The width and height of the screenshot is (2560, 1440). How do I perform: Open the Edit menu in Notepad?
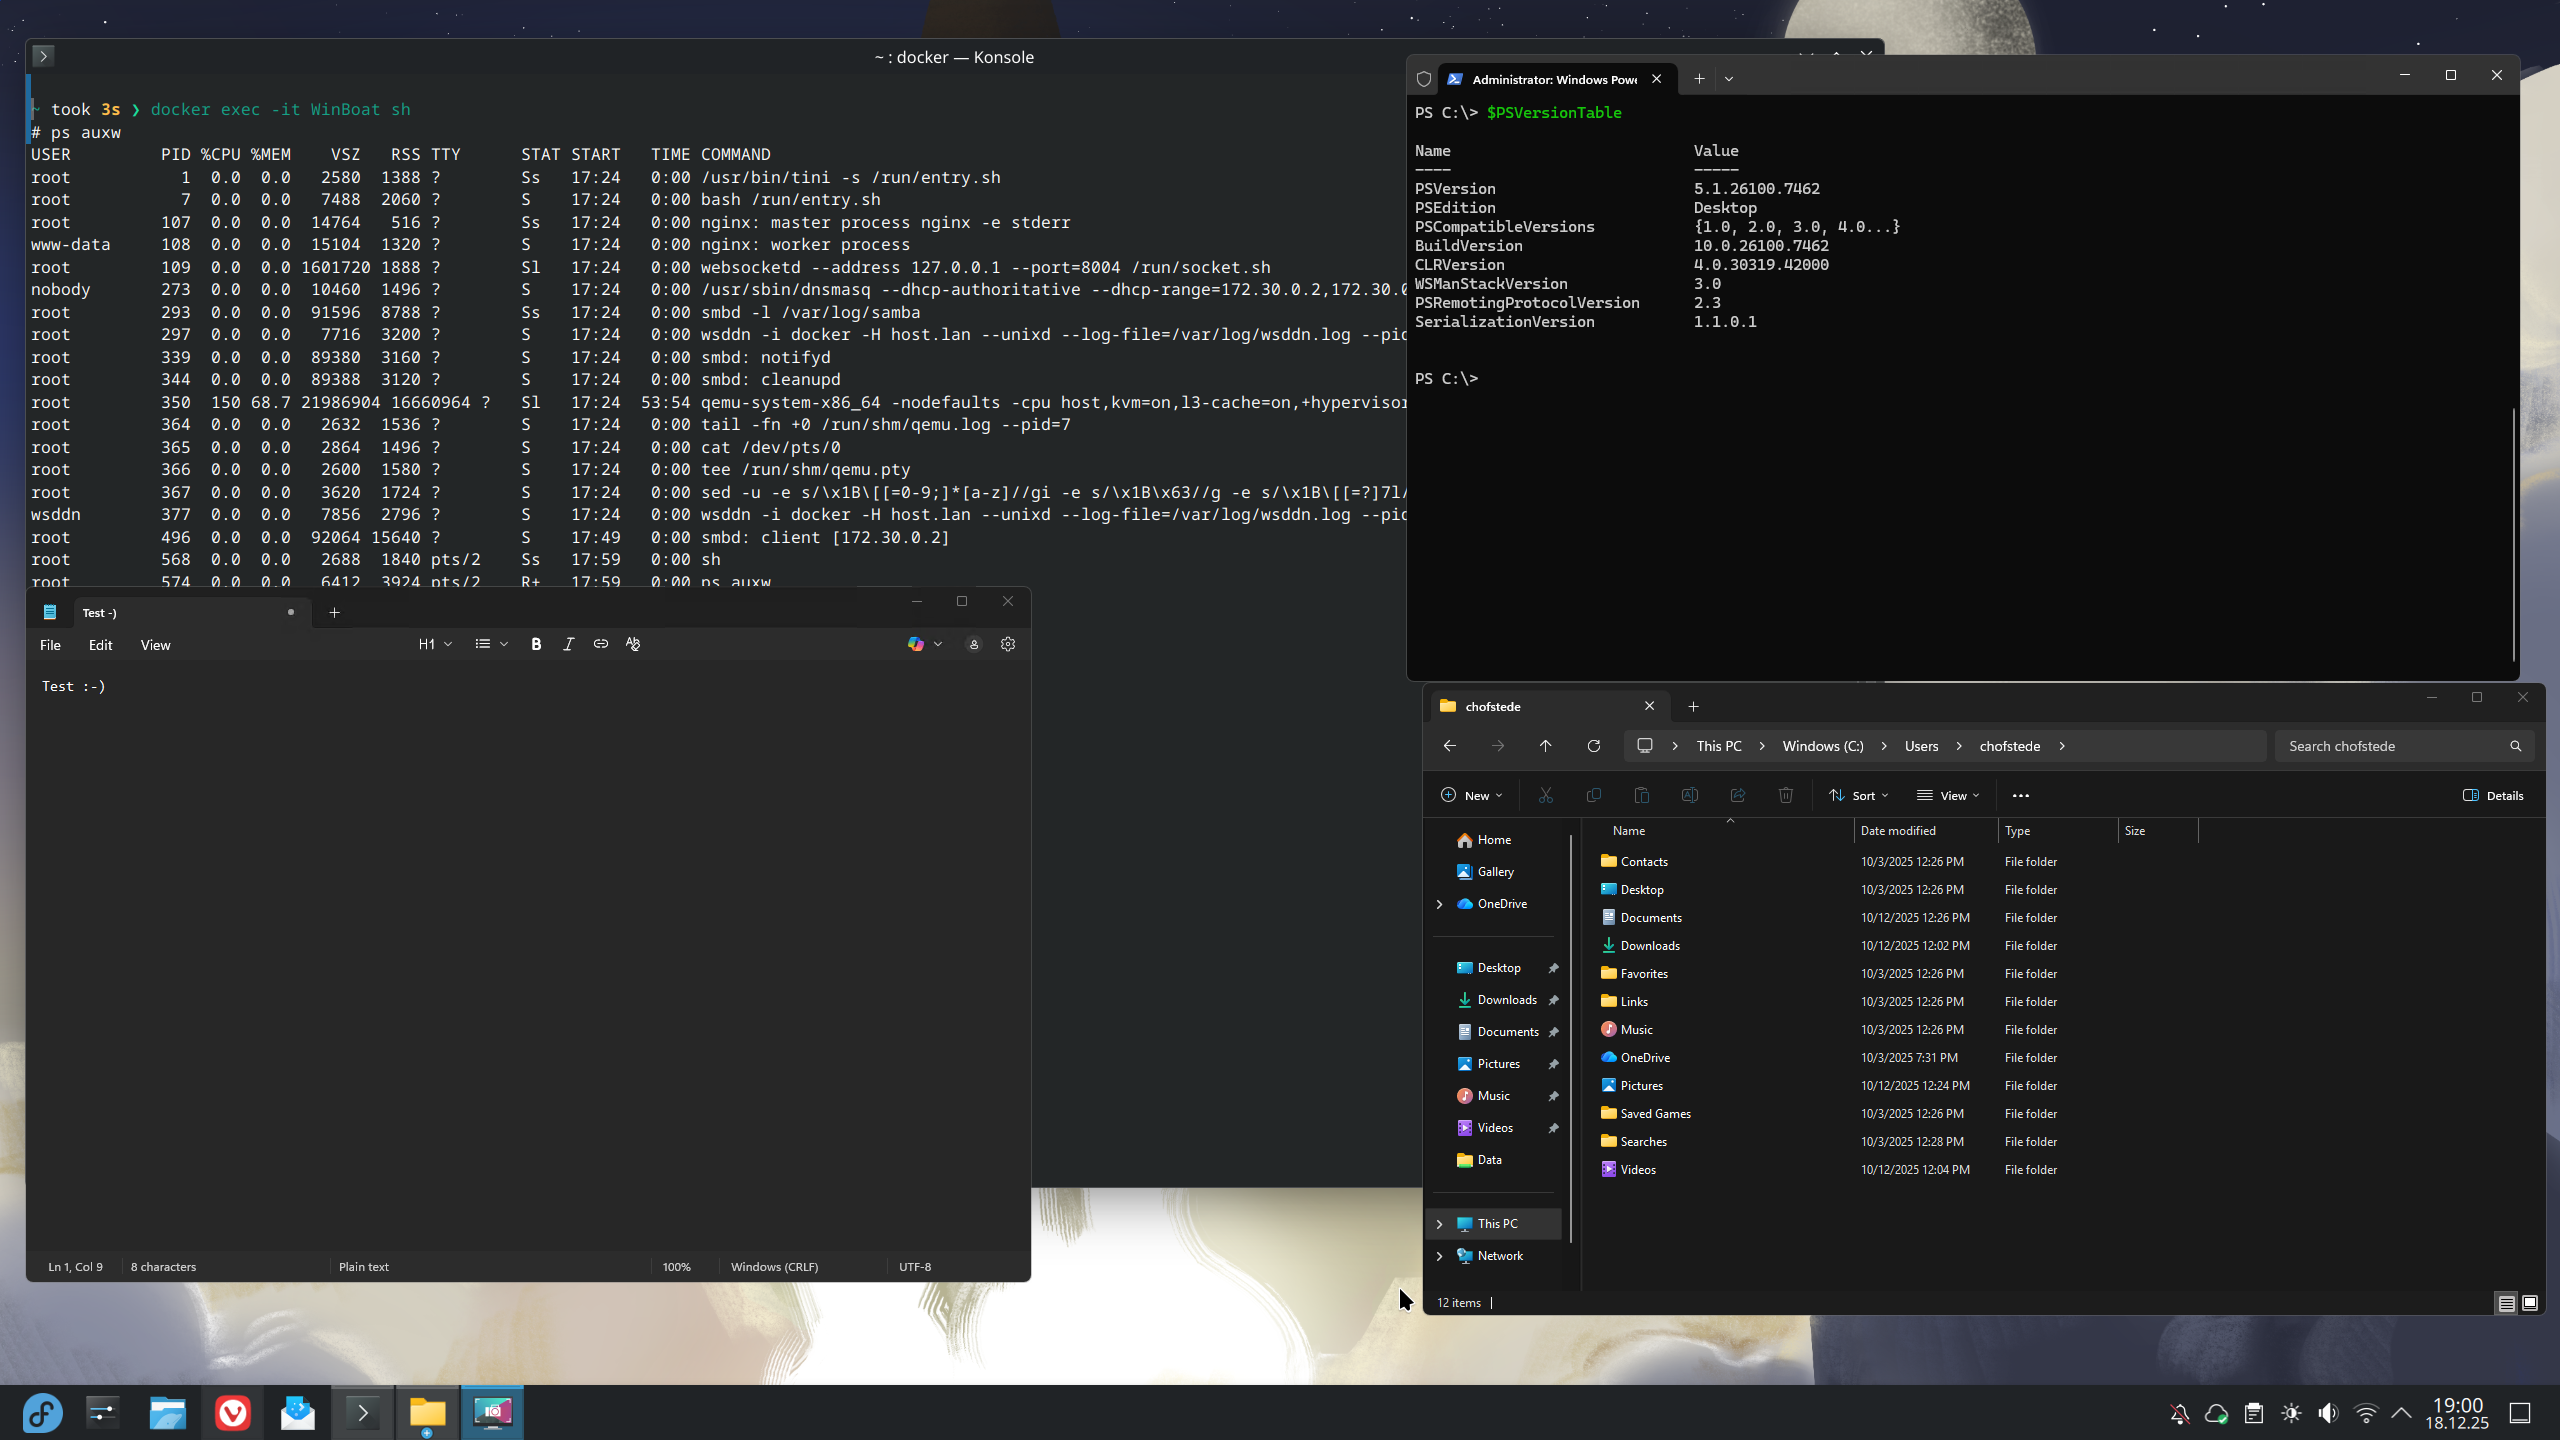[x=100, y=645]
